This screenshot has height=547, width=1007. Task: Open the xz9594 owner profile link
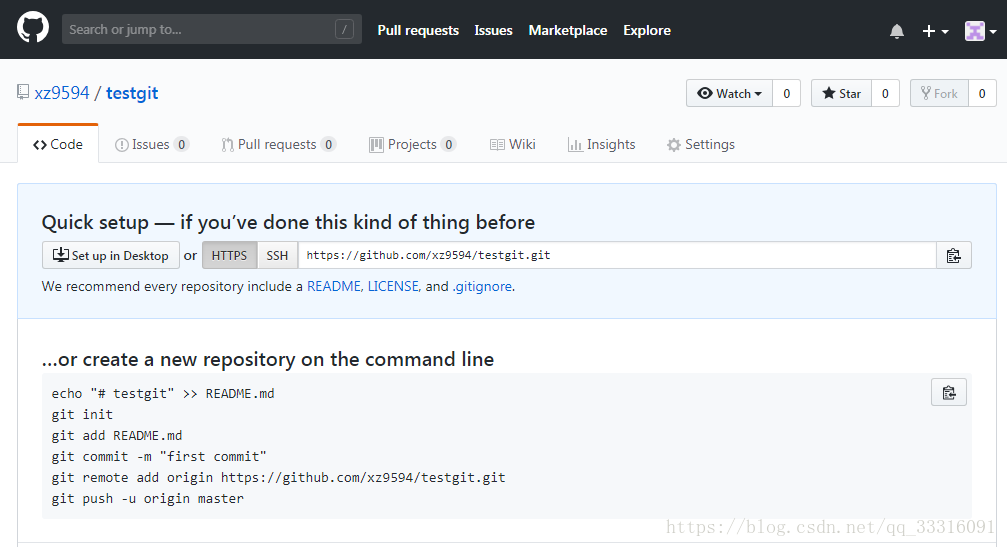click(62, 93)
